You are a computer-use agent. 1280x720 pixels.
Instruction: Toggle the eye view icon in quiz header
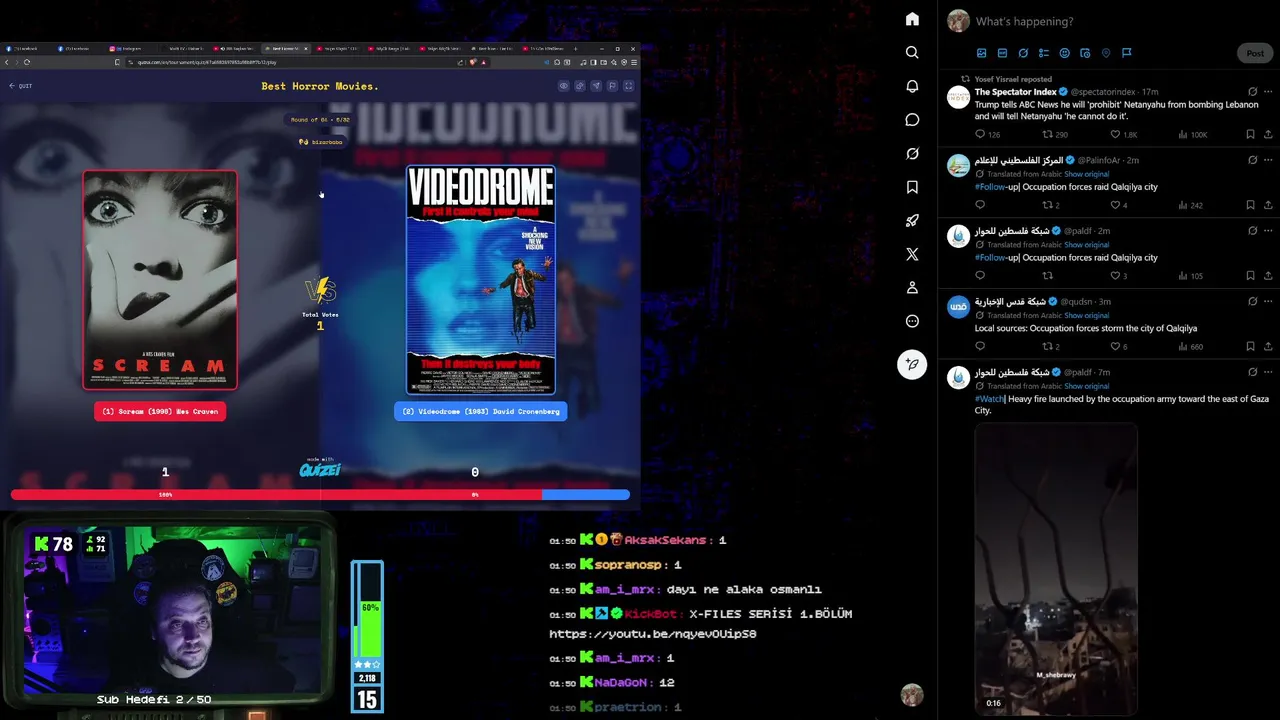(564, 86)
